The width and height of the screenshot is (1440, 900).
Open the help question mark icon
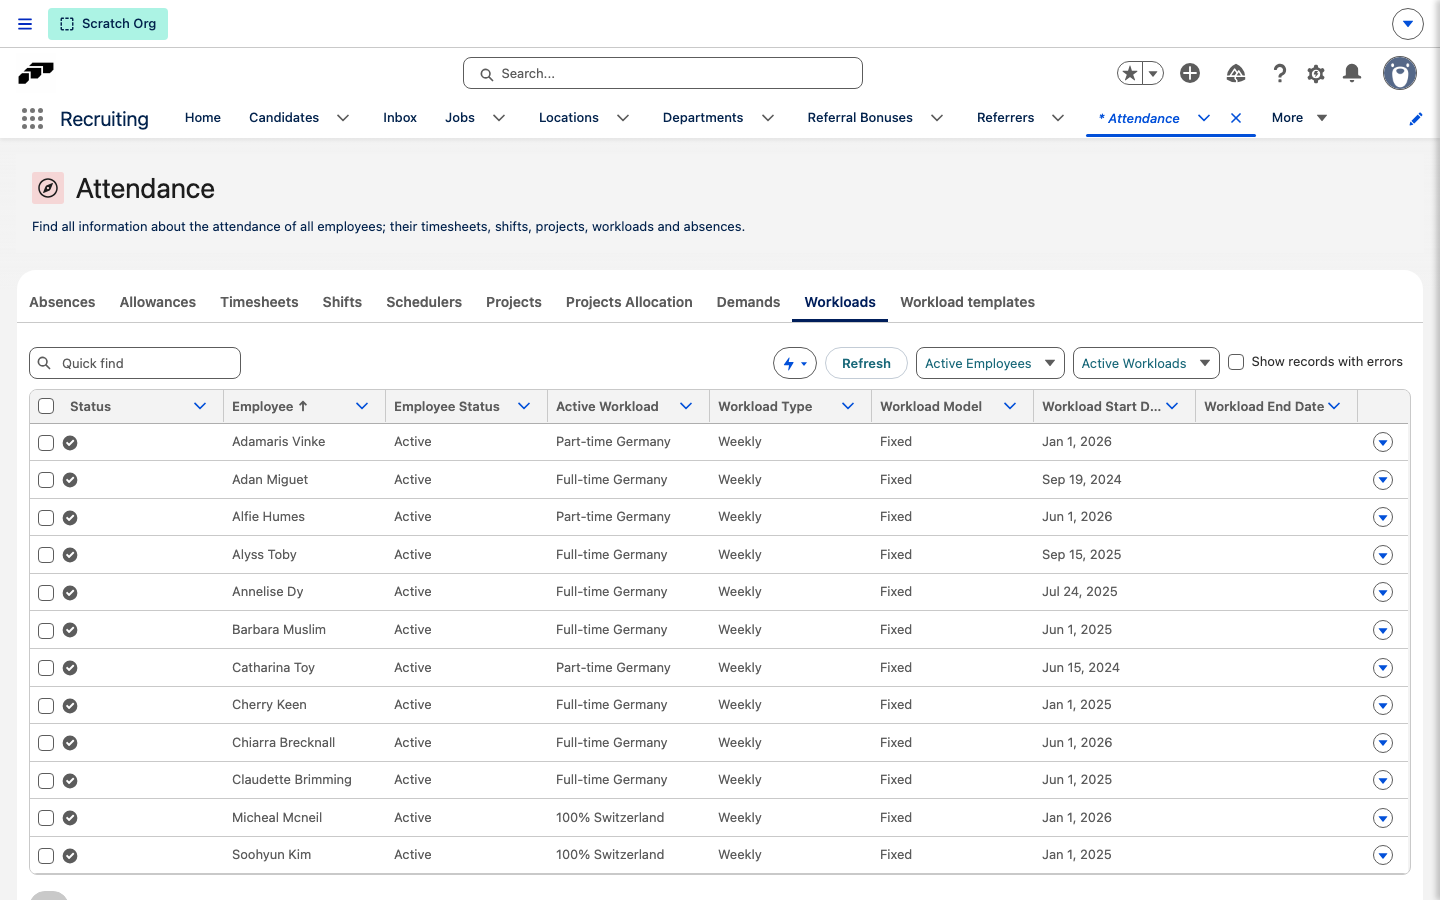(1279, 73)
